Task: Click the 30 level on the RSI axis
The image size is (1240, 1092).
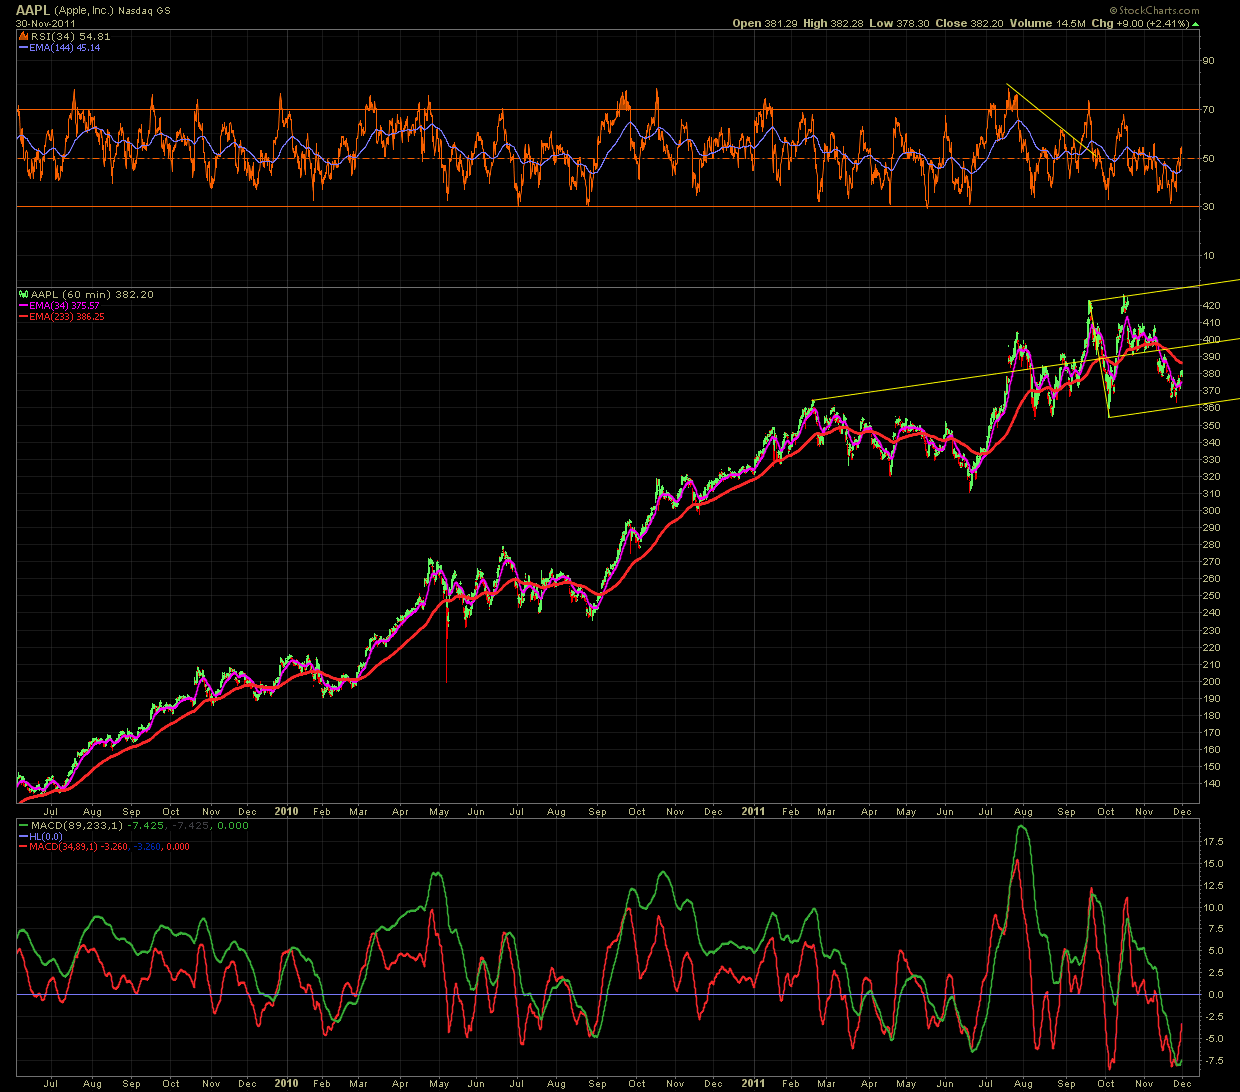Action: click(x=1209, y=207)
